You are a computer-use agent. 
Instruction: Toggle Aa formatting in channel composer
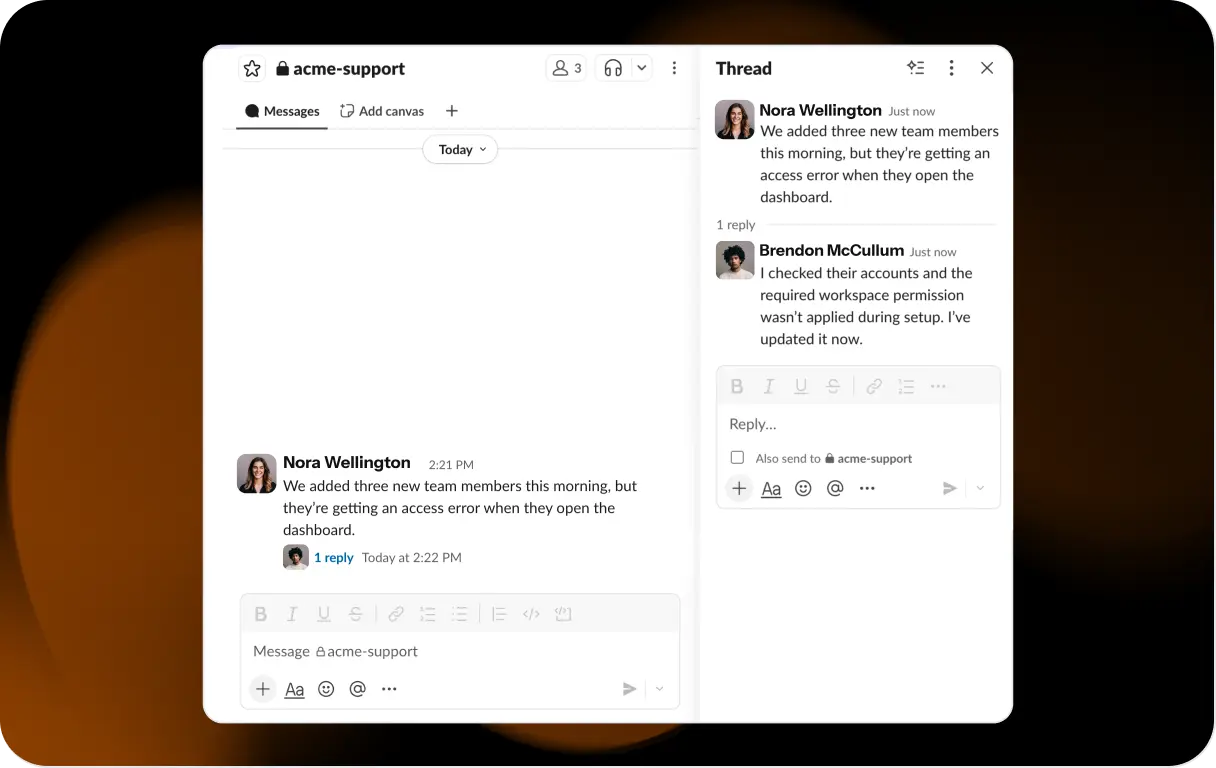pyautogui.click(x=294, y=689)
